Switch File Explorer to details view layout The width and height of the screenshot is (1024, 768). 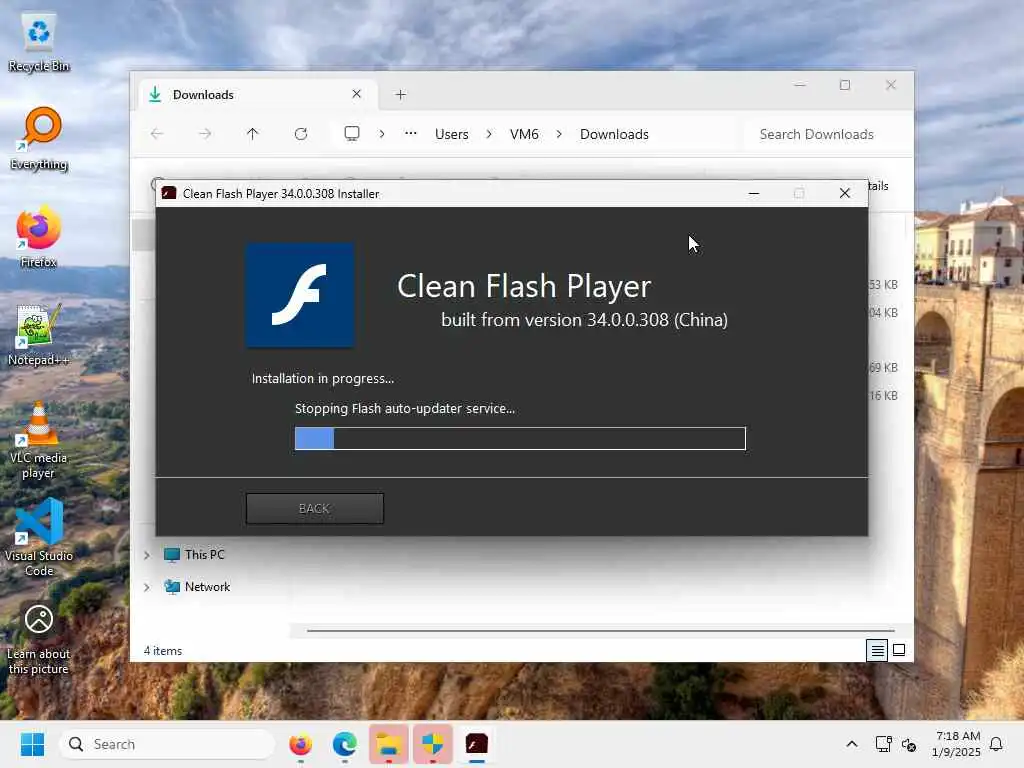(877, 650)
